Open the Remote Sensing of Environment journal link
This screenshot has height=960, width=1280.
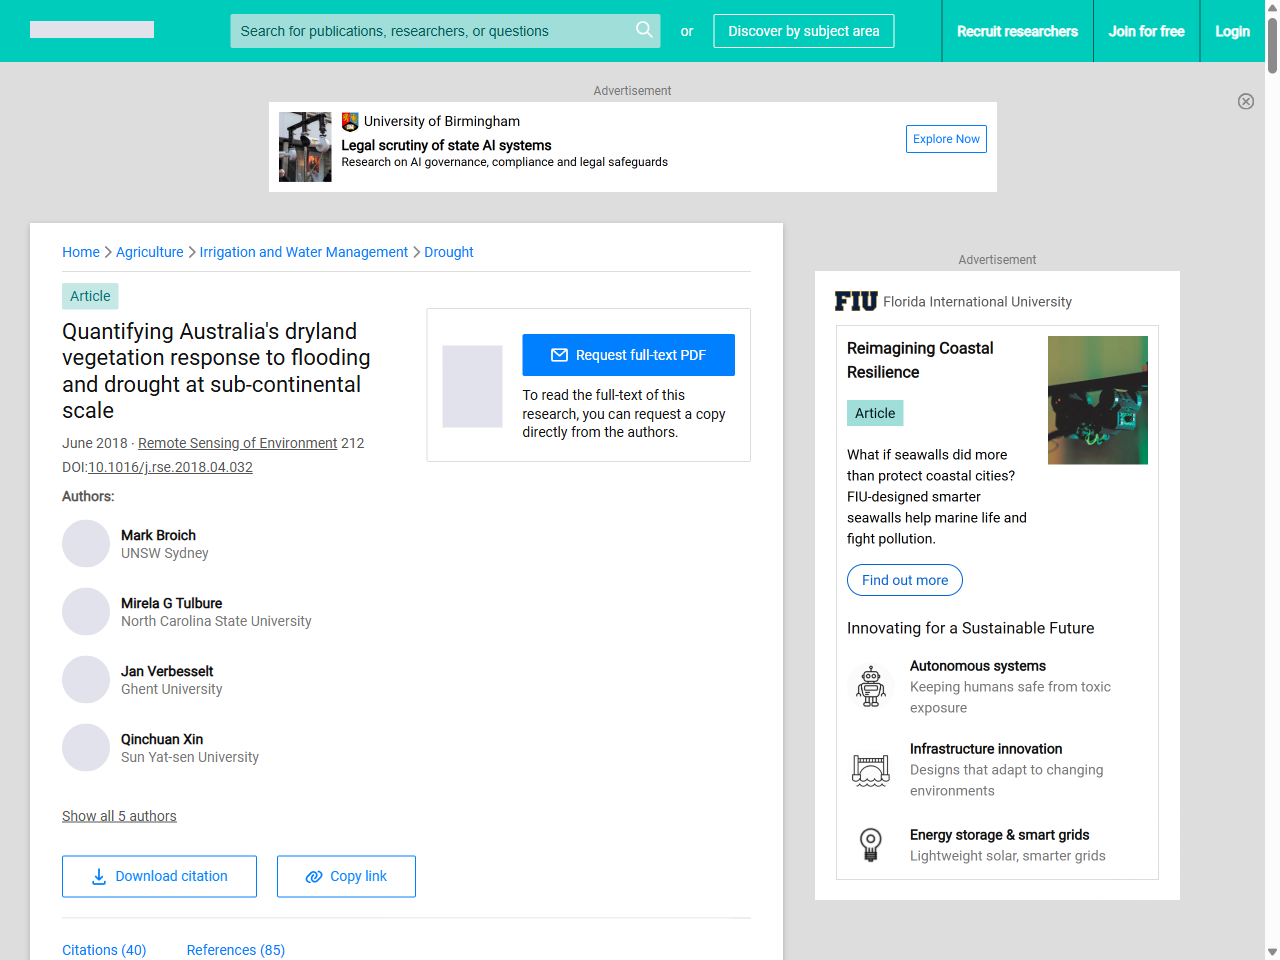(237, 443)
